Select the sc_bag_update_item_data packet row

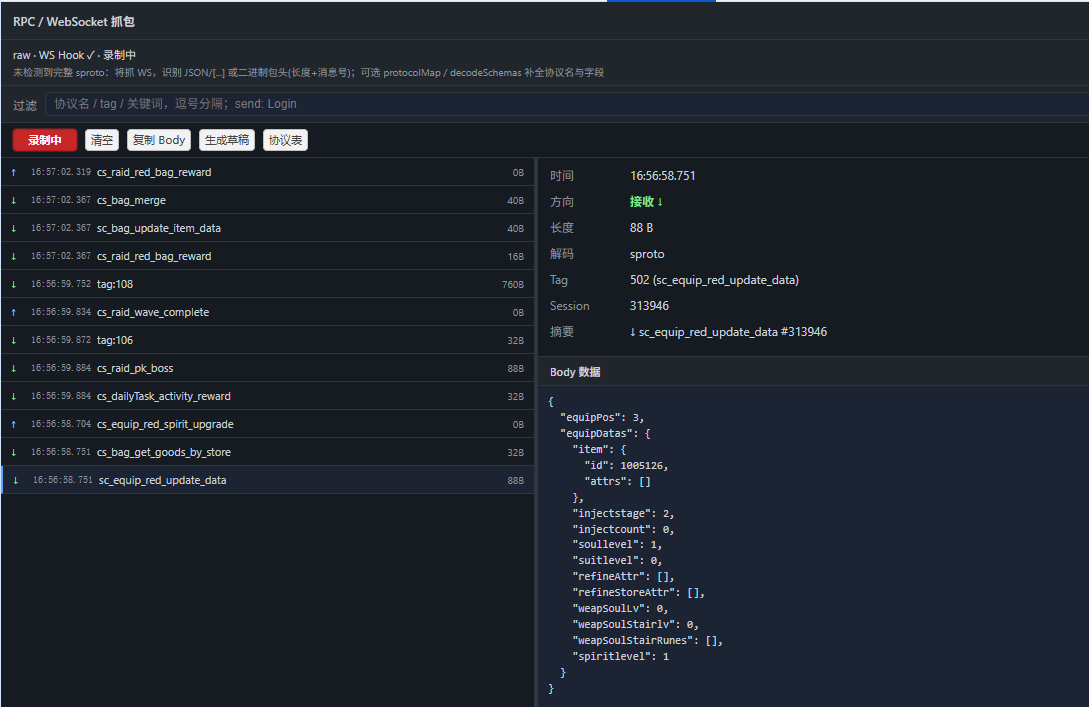267,228
